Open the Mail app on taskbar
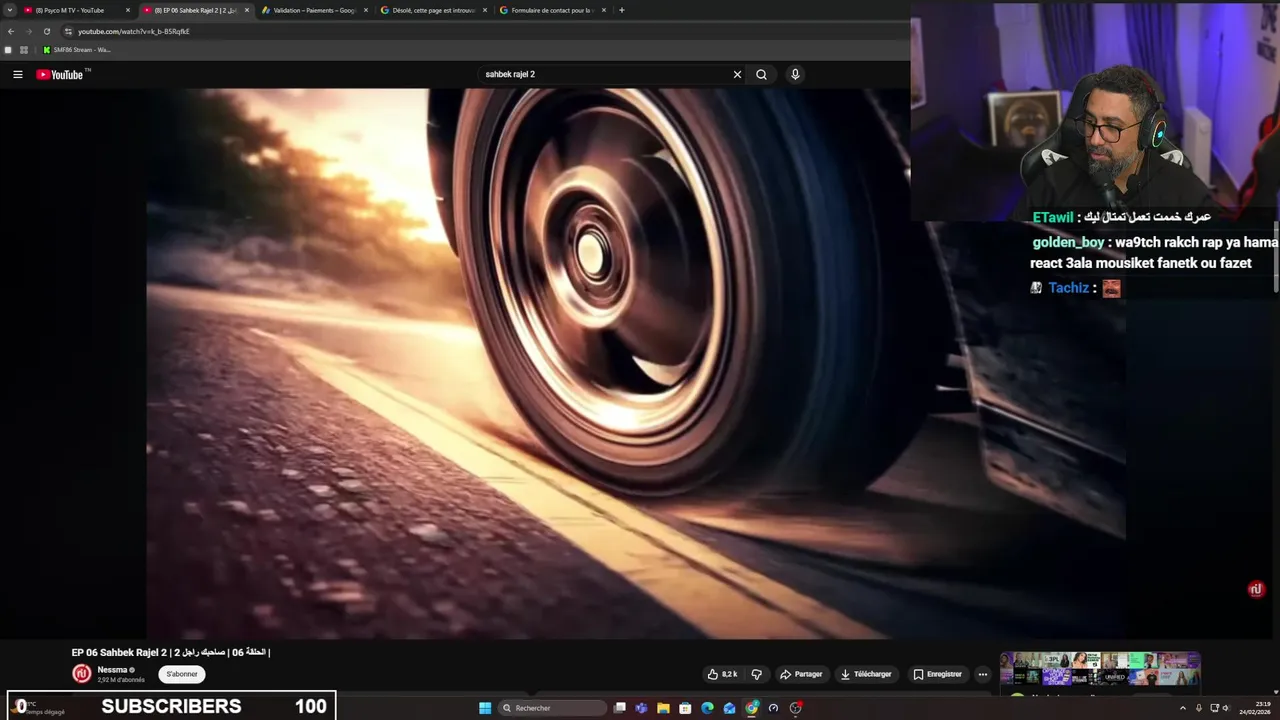 pos(729,708)
